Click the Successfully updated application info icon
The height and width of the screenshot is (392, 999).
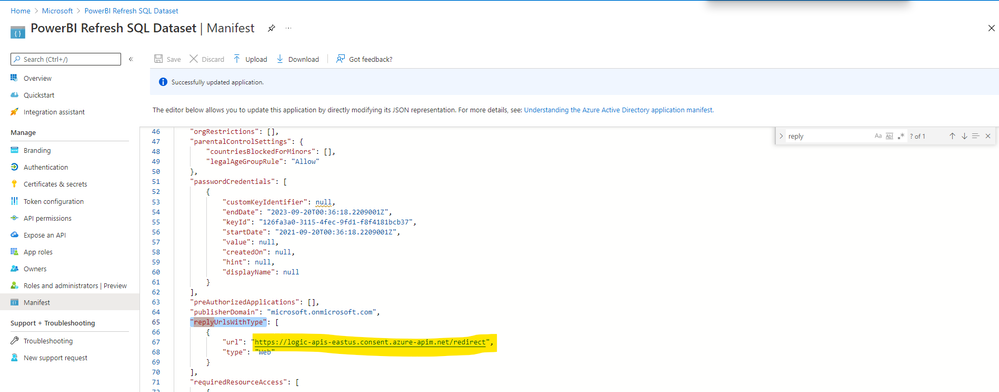162,82
